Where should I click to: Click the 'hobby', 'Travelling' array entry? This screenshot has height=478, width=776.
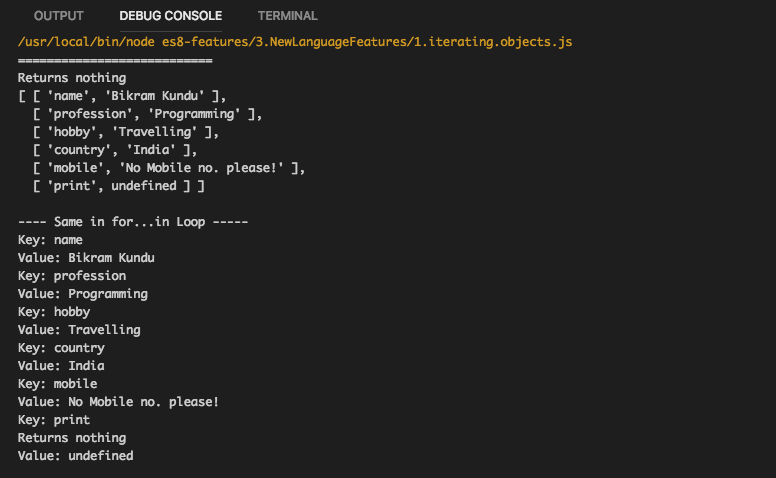(x=125, y=132)
